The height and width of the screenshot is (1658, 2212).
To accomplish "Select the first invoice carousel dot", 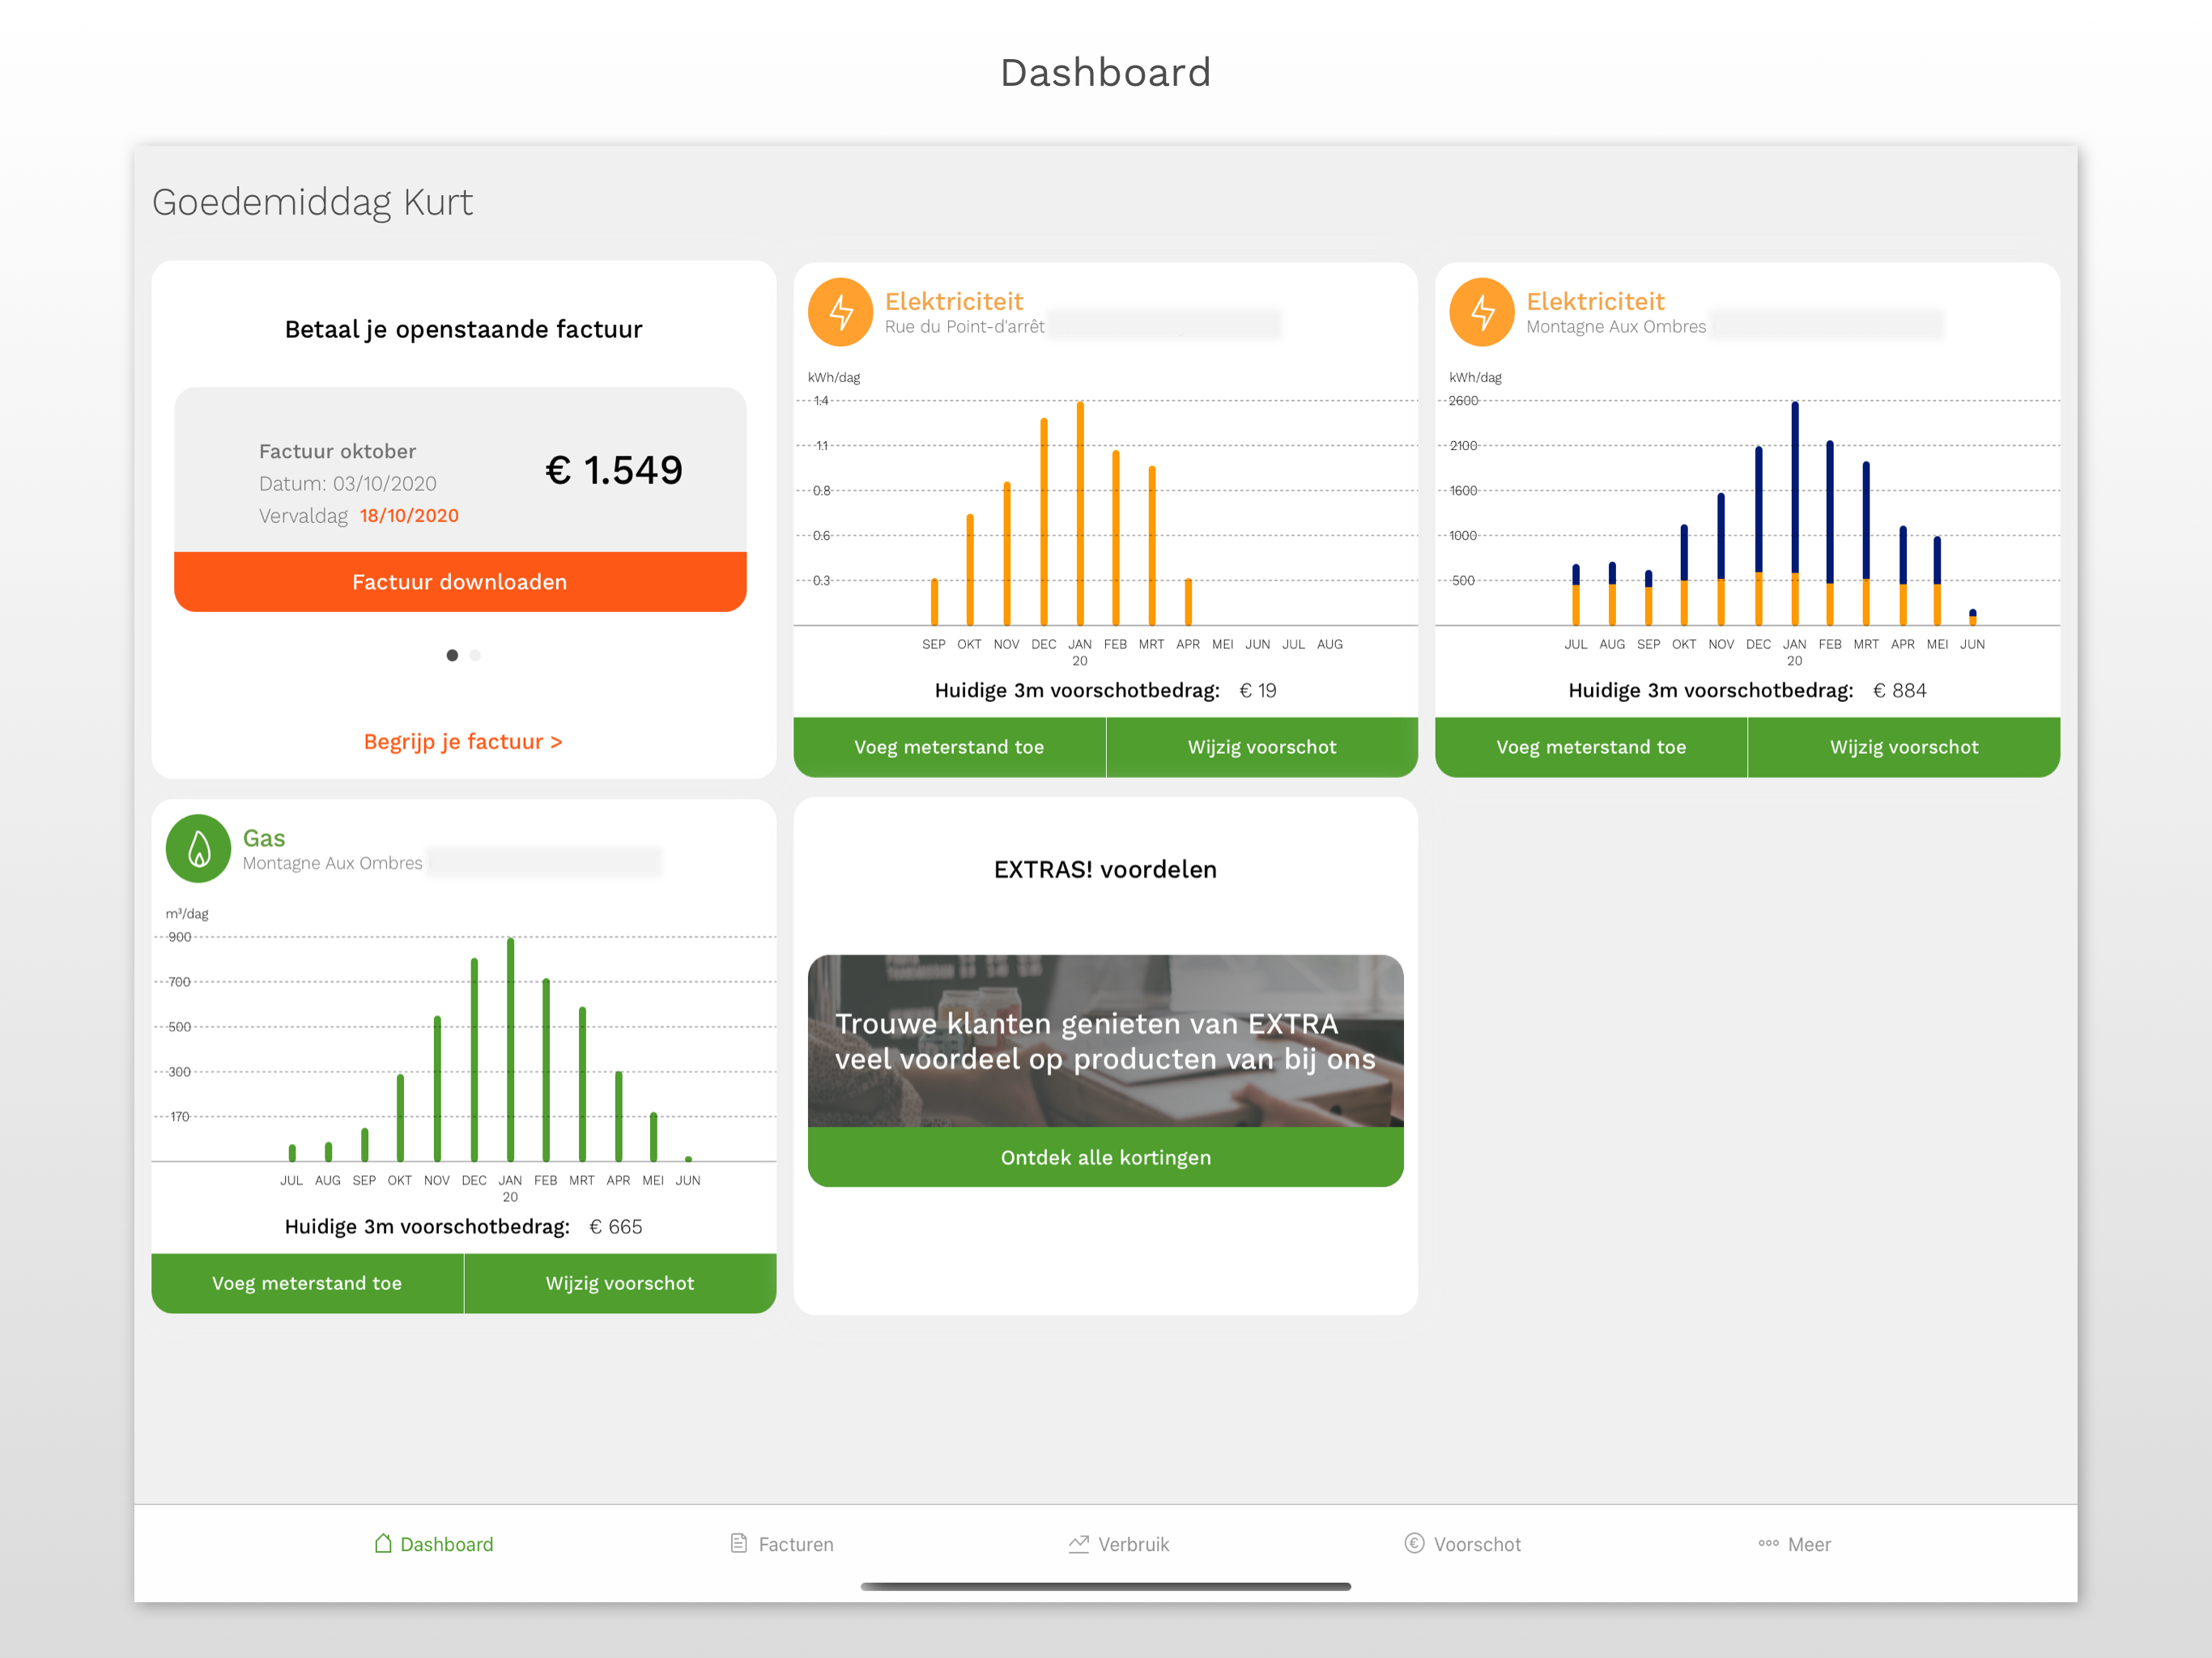I will click(x=452, y=655).
